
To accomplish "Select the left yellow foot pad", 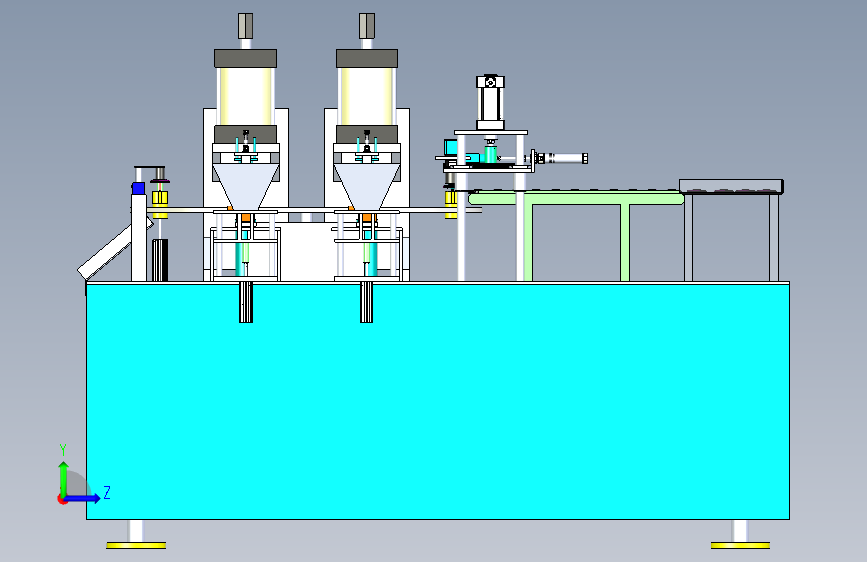I will (x=136, y=545).
